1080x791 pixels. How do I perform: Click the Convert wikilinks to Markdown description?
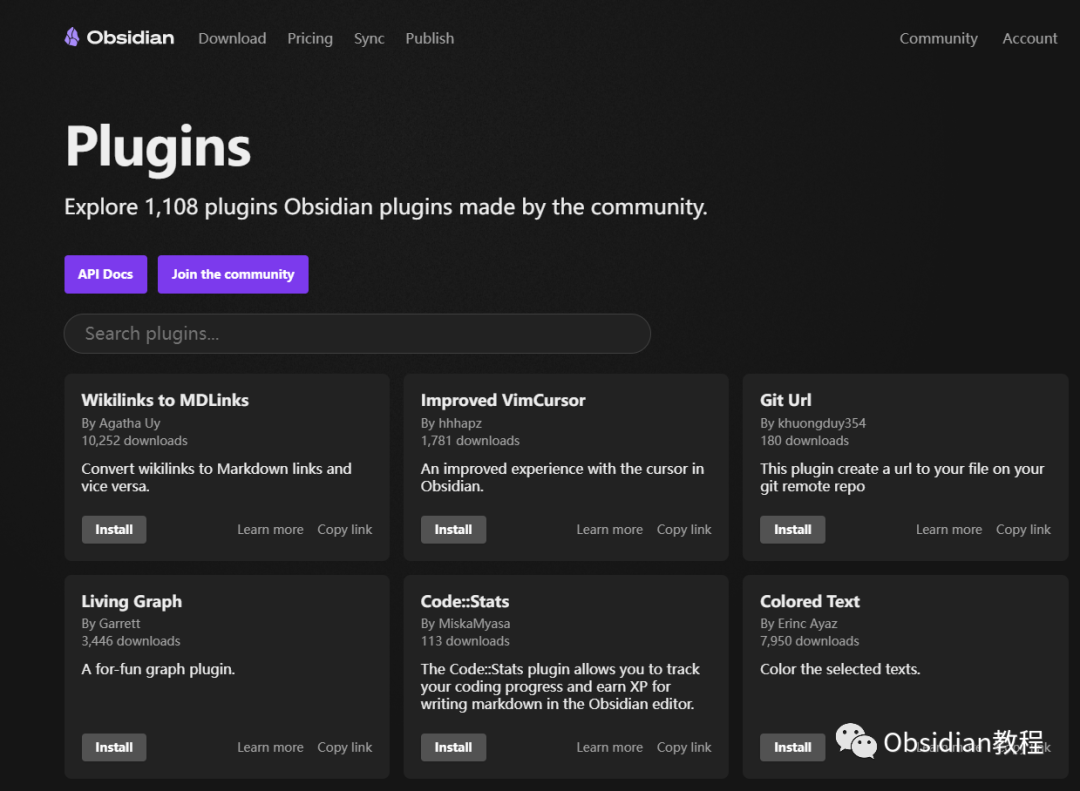click(216, 477)
